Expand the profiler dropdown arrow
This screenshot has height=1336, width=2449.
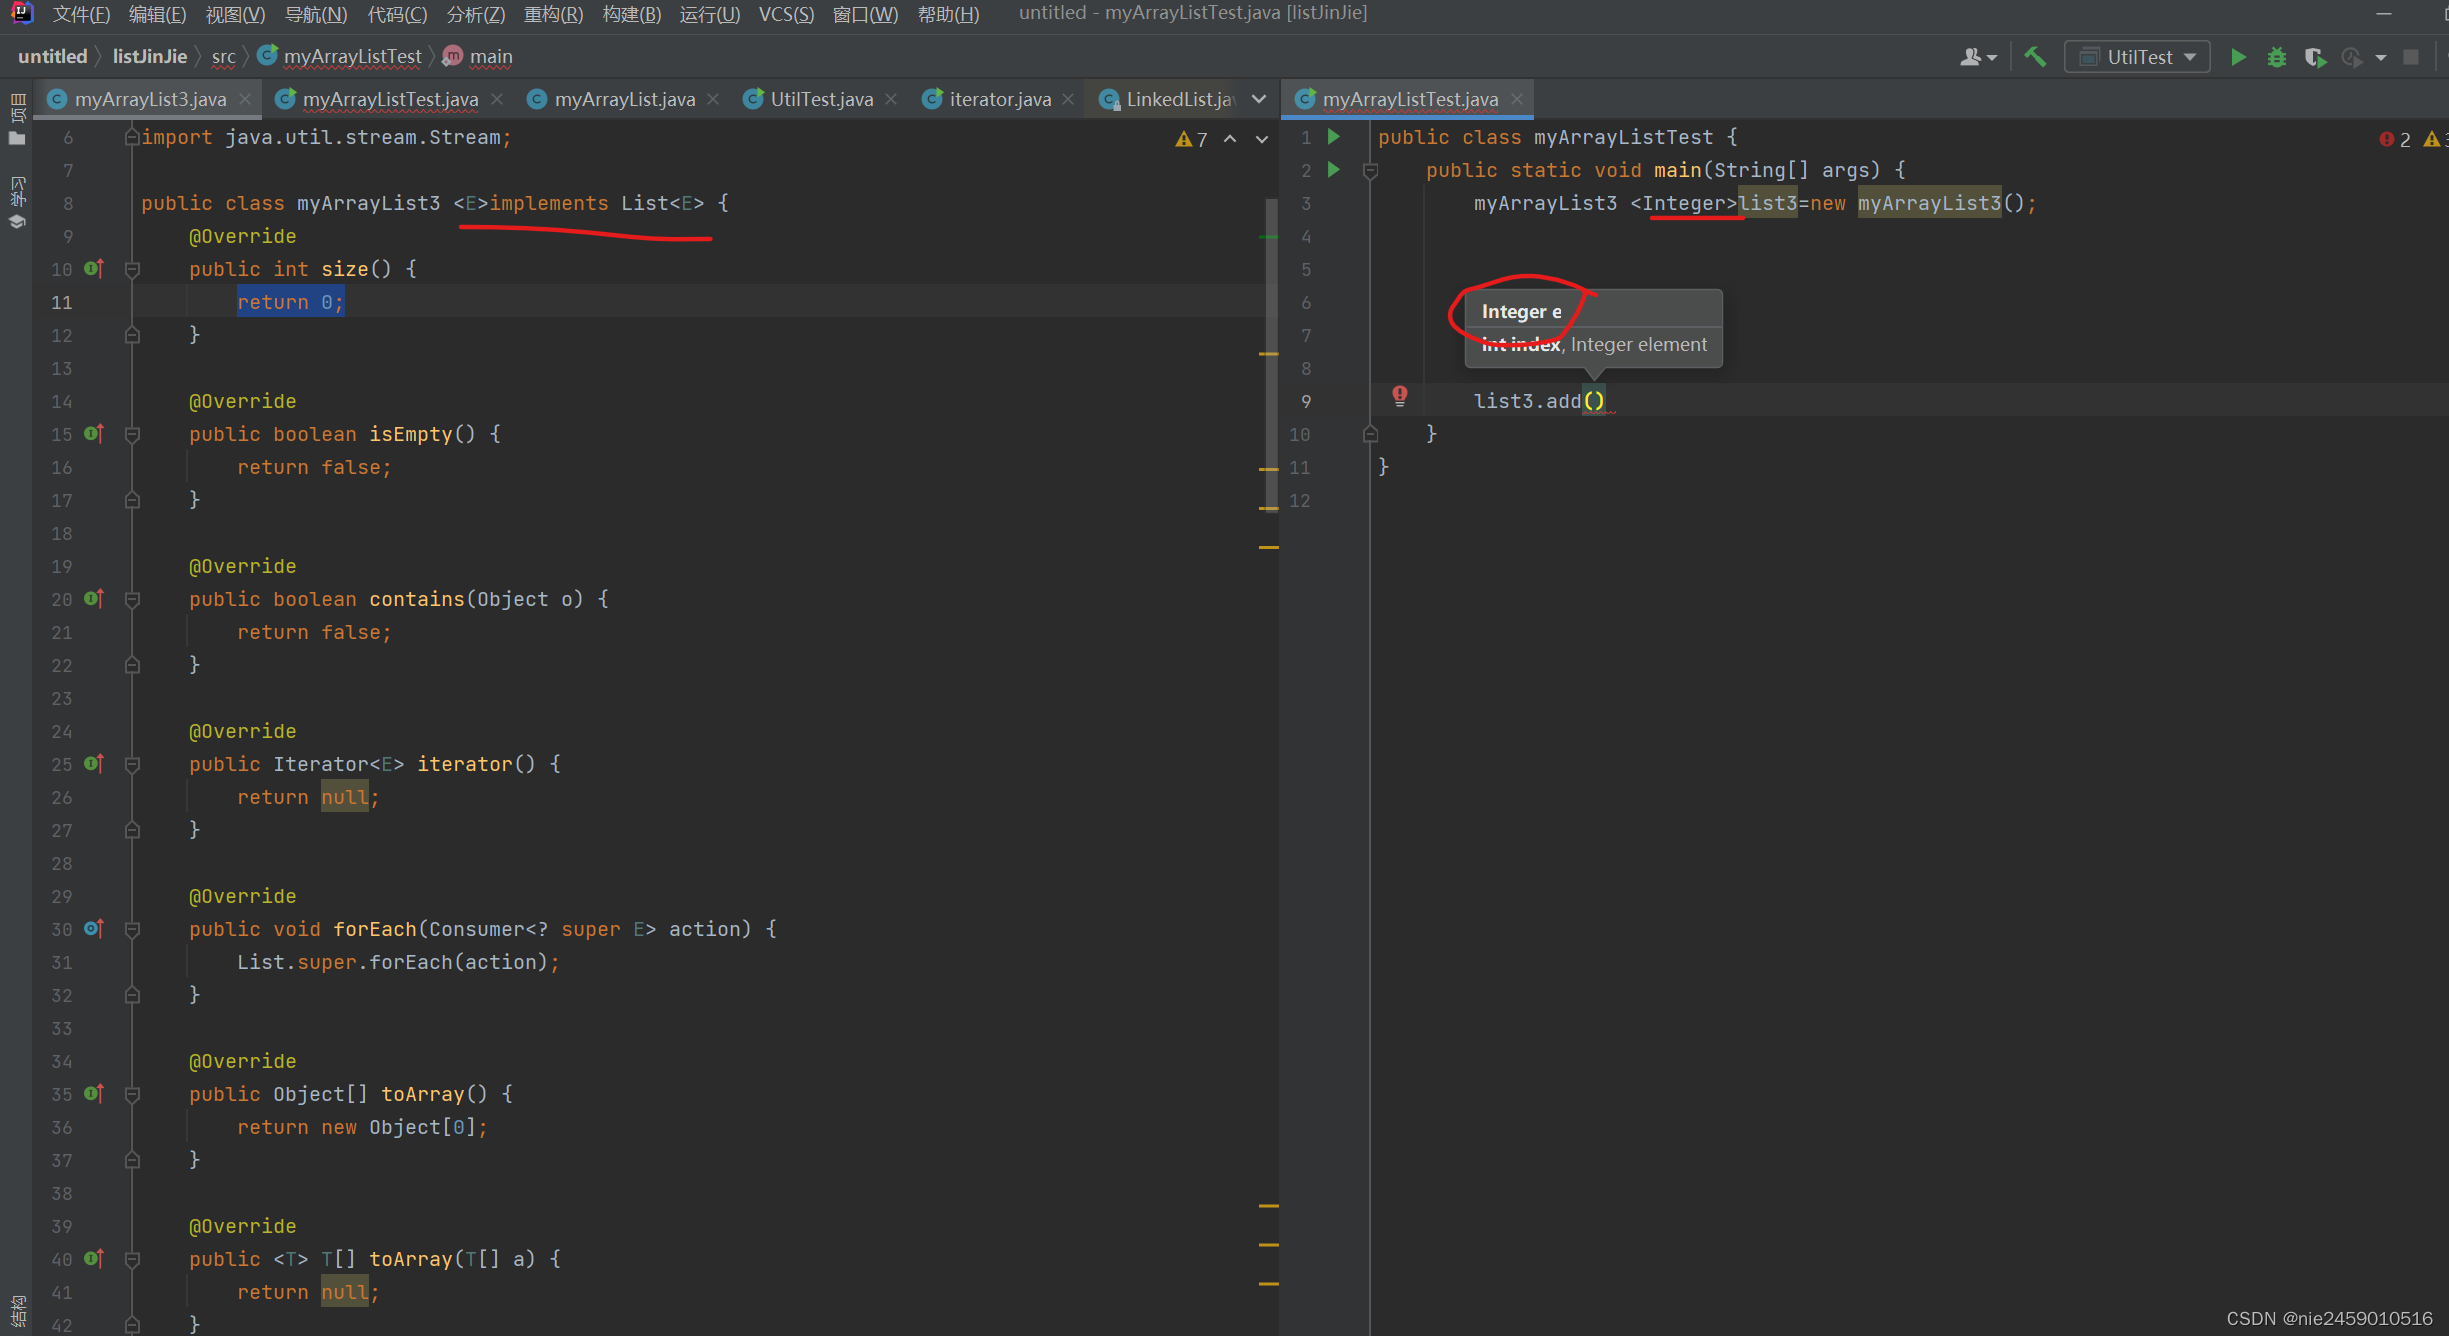click(x=2381, y=58)
